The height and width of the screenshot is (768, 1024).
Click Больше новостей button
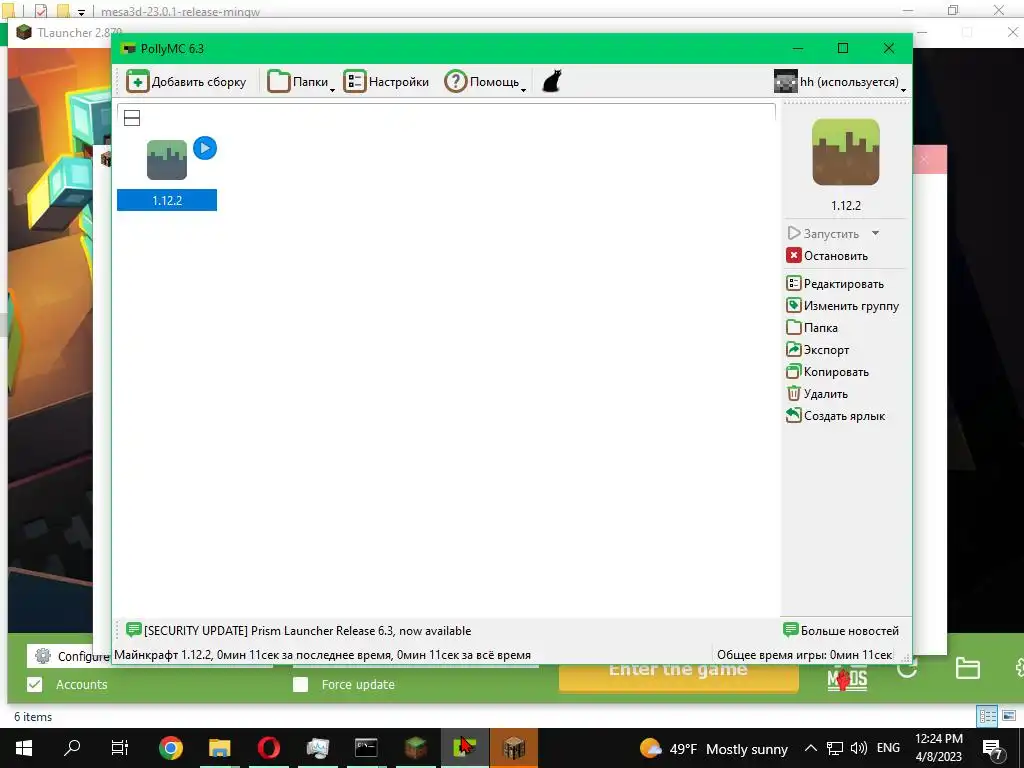pyautogui.click(x=840, y=631)
